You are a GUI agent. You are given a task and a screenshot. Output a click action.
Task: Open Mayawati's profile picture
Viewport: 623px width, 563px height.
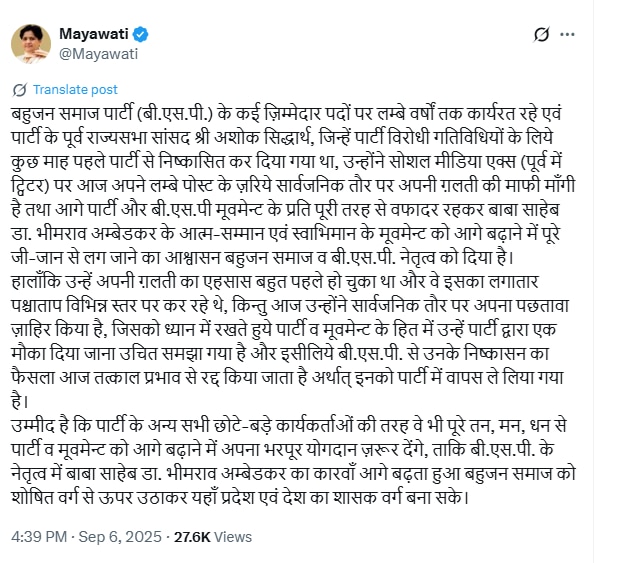pyautogui.click(x=31, y=45)
